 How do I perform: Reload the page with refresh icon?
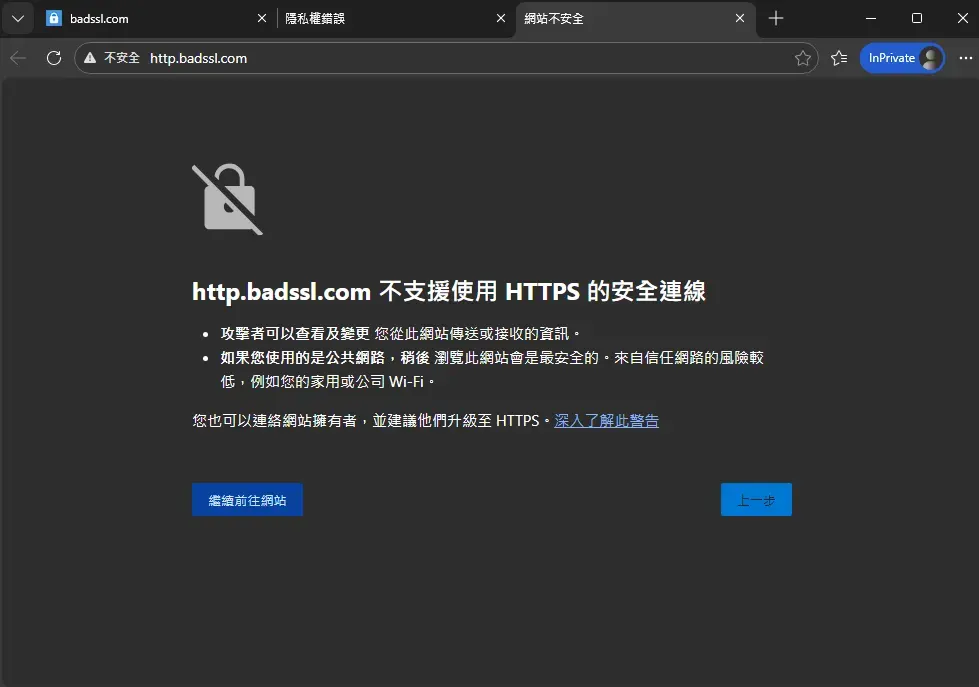[54, 58]
